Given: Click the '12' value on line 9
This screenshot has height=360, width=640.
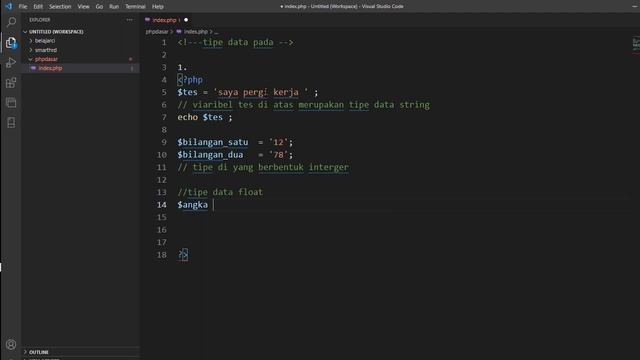Looking at the screenshot, I should 278,142.
